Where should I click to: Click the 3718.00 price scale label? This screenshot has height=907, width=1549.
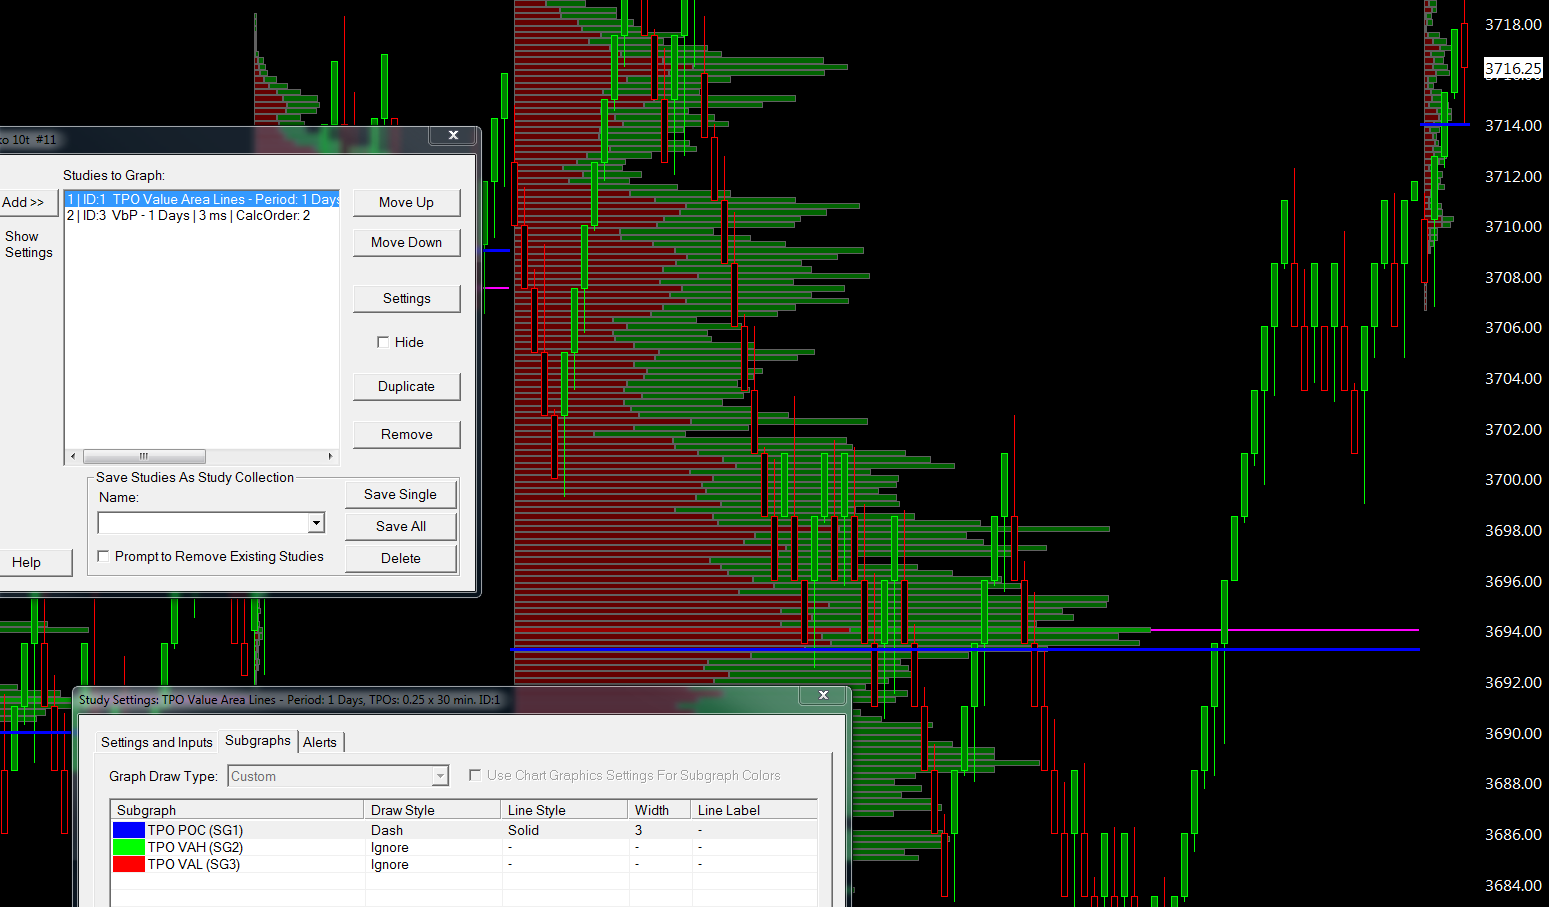[x=1513, y=24]
